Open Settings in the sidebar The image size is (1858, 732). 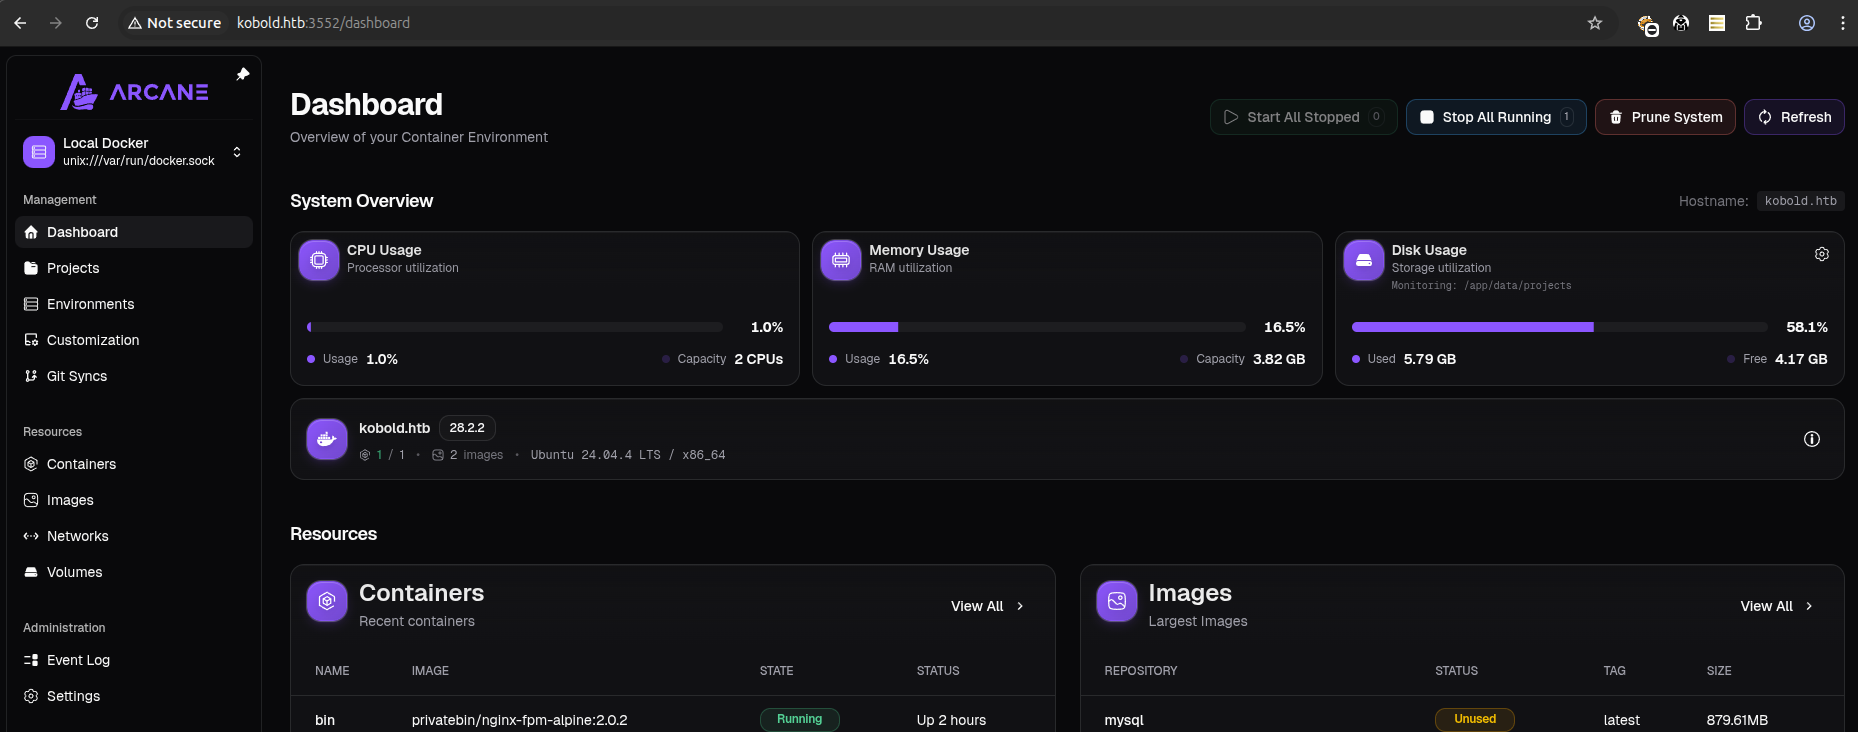[x=134, y=696]
